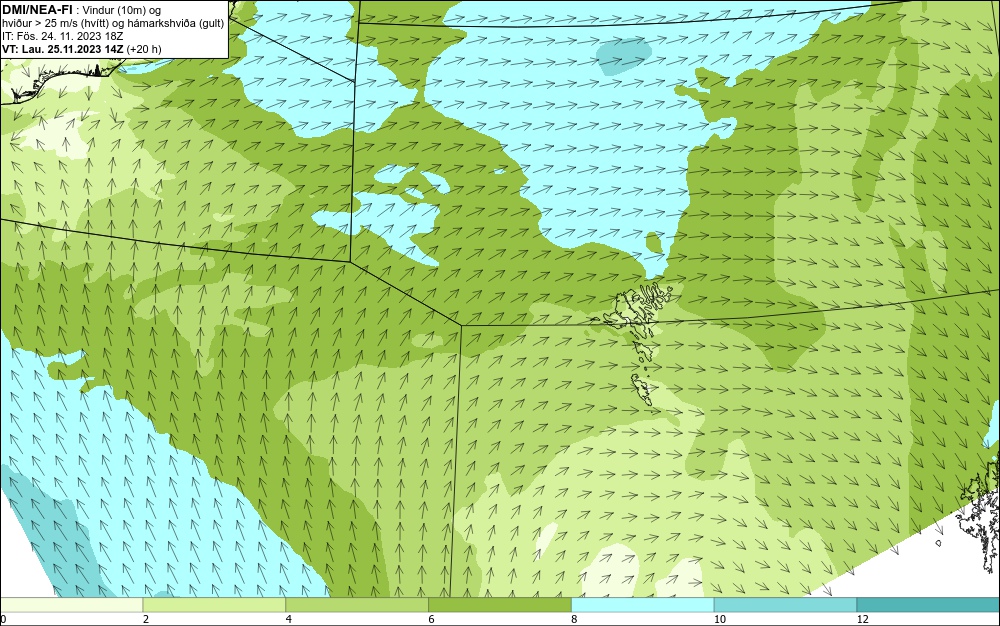The image size is (1000, 626).
Task: Click the darkest teal swatch above 12
Action: click(929, 605)
